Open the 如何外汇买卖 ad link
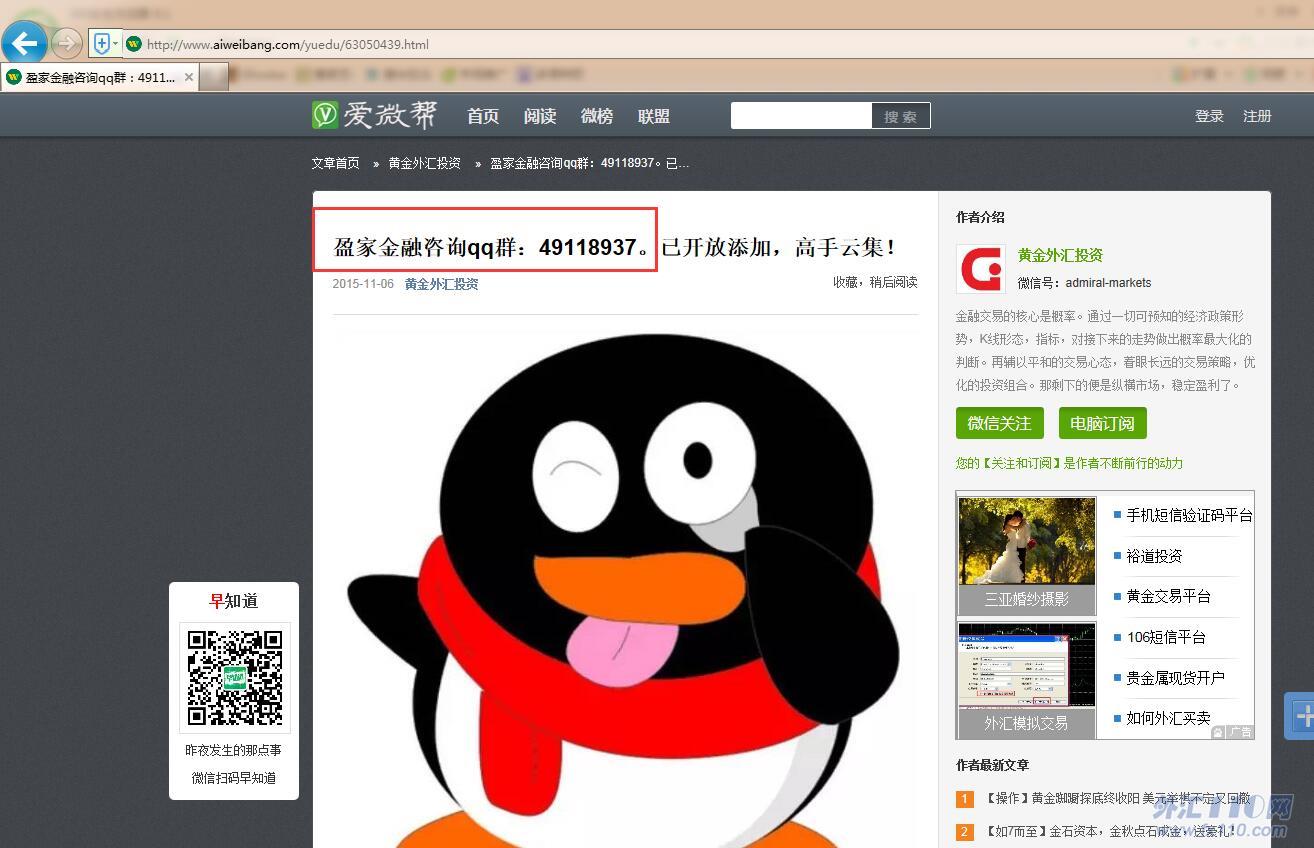The width and height of the screenshot is (1314, 848). [x=1168, y=718]
